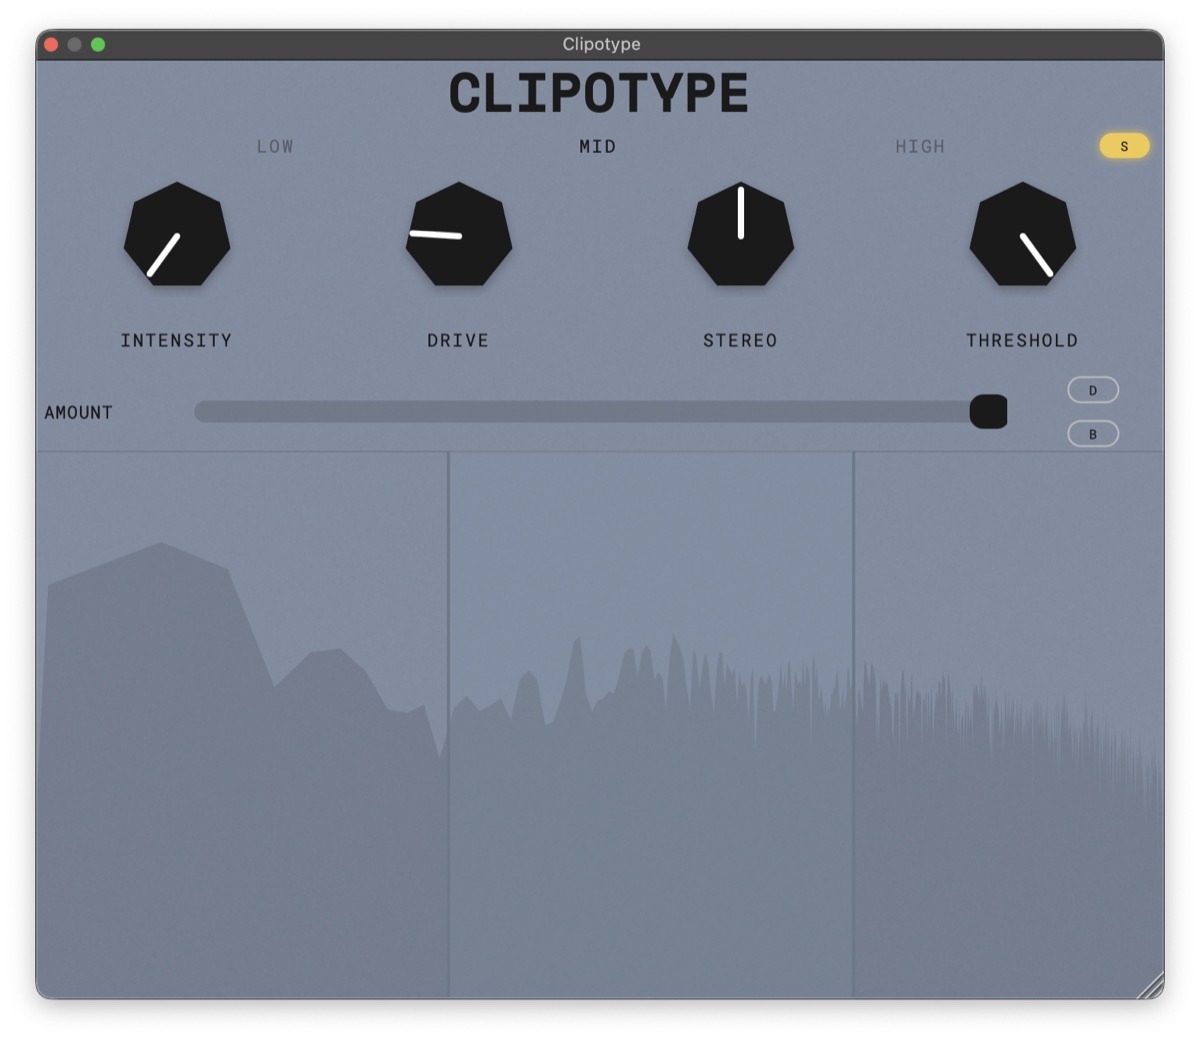This screenshot has height=1041, width=1200.
Task: Click the CLIPOTYPE logo title
Action: tap(598, 93)
